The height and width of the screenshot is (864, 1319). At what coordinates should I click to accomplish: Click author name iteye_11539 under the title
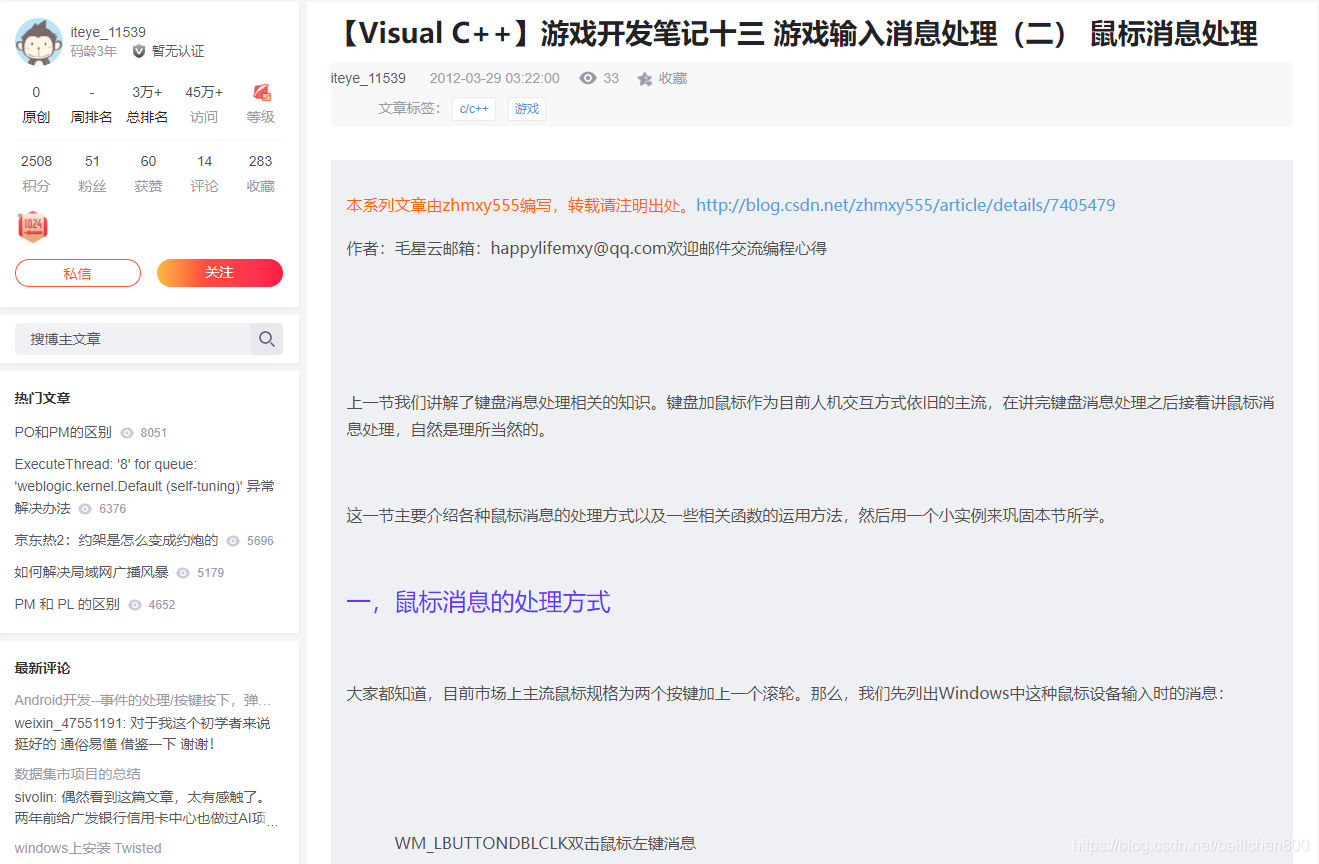point(368,78)
